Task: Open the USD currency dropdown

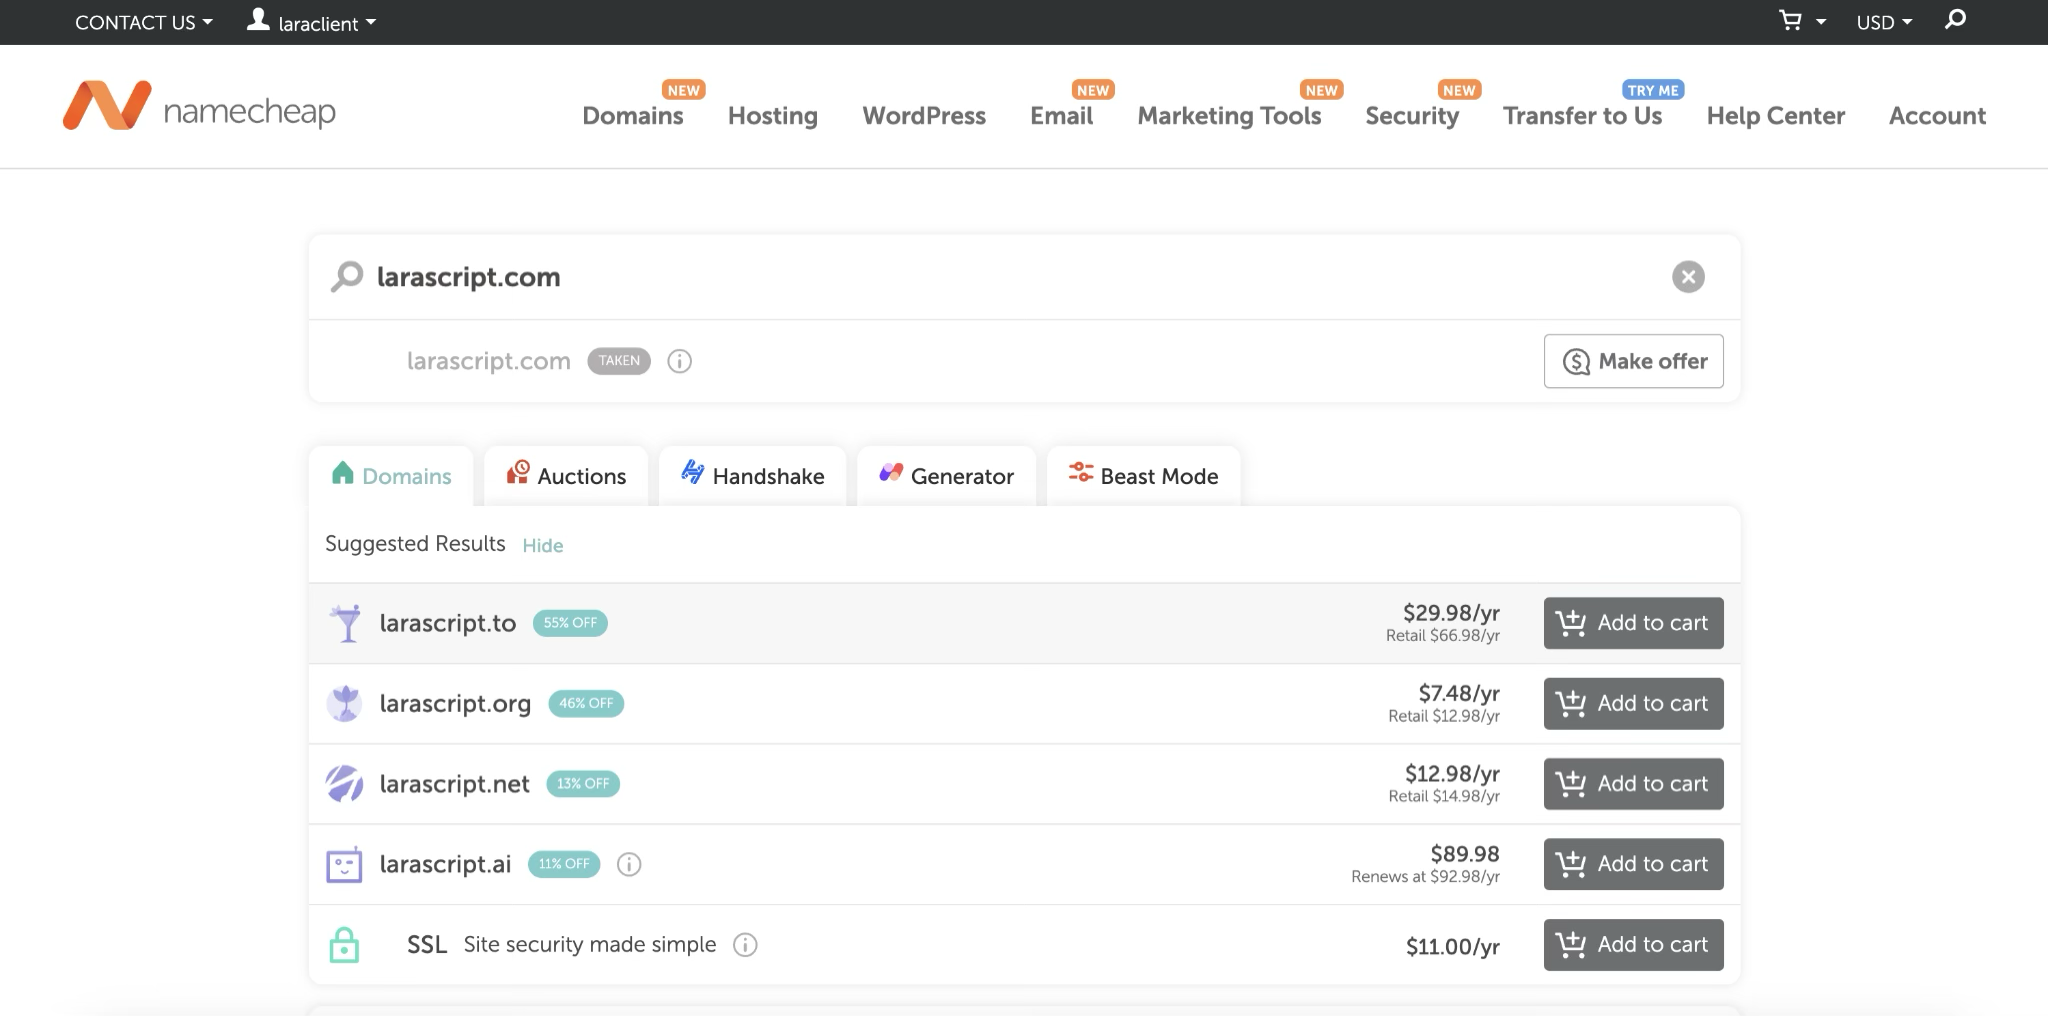Action: [x=1883, y=22]
